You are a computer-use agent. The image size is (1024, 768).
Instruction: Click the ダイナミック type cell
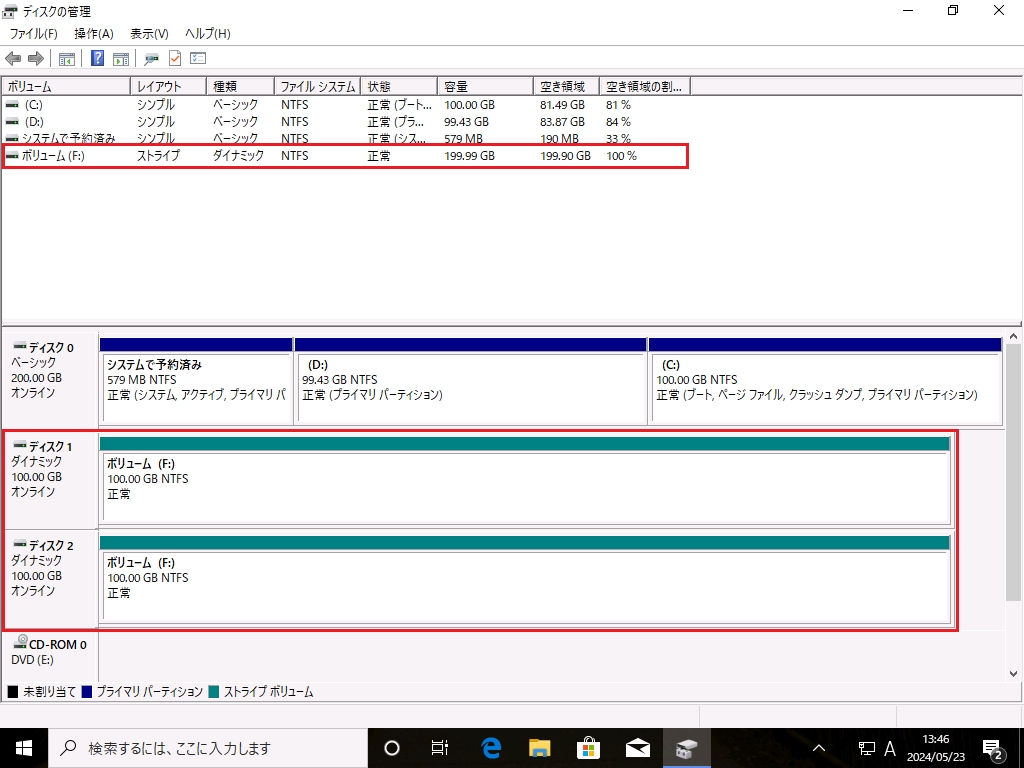(x=238, y=156)
